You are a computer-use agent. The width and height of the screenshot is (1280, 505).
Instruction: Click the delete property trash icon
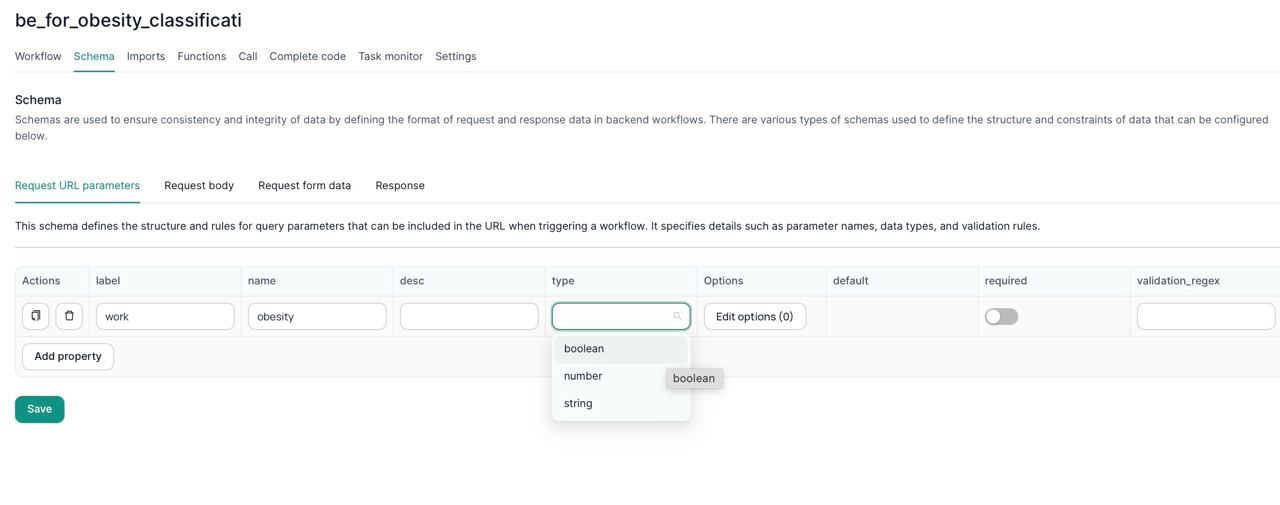pyautogui.click(x=69, y=316)
